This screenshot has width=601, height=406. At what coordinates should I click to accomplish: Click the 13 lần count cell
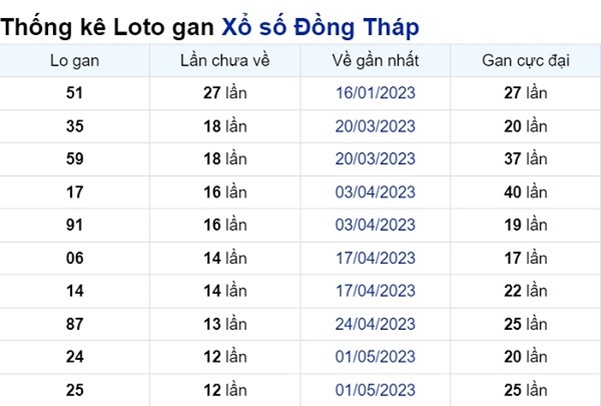pos(225,324)
